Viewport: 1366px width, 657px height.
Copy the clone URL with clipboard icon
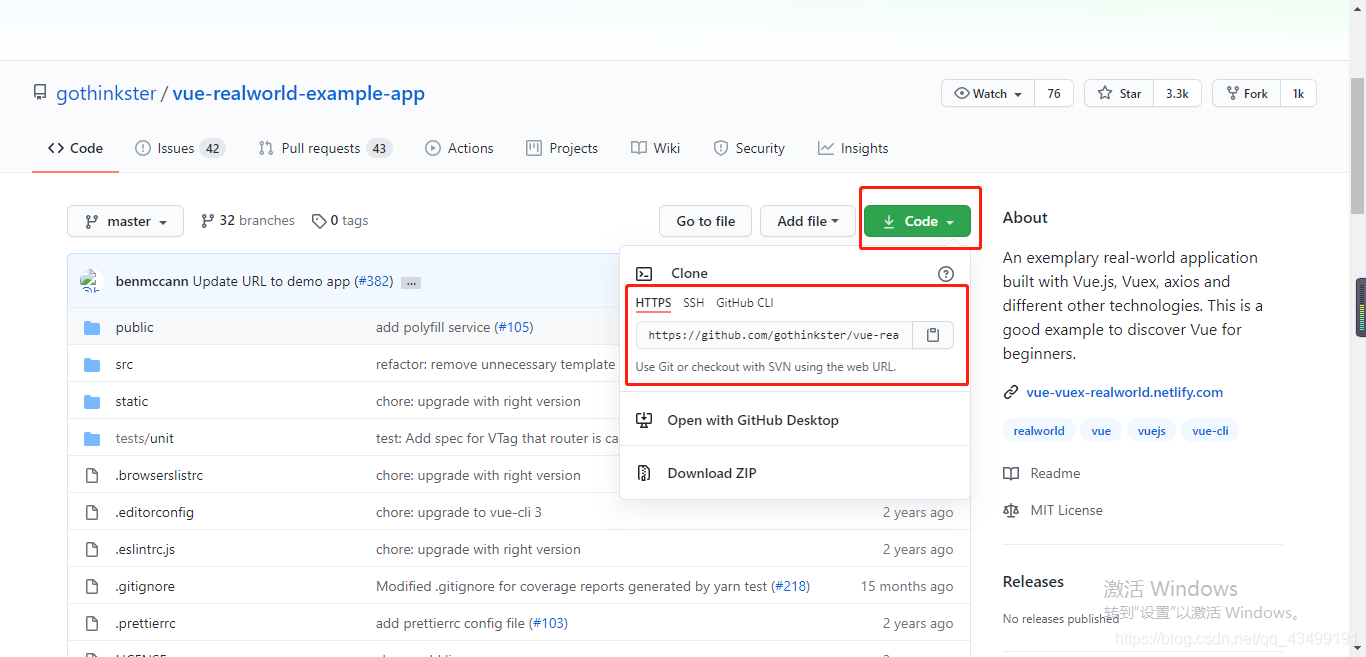(933, 335)
